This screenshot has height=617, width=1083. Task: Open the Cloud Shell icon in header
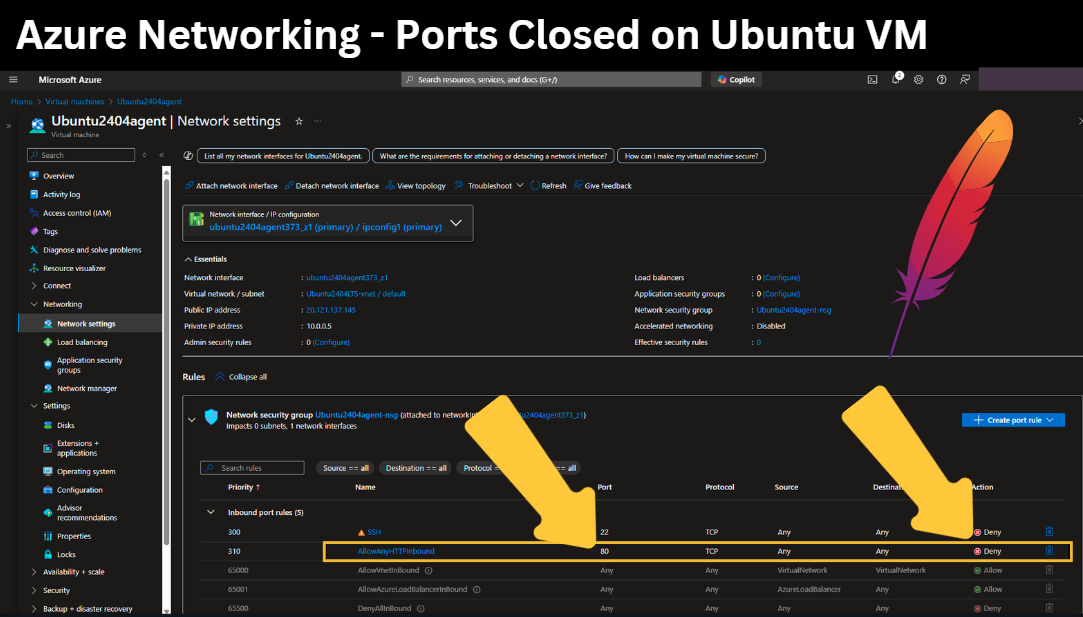872,79
